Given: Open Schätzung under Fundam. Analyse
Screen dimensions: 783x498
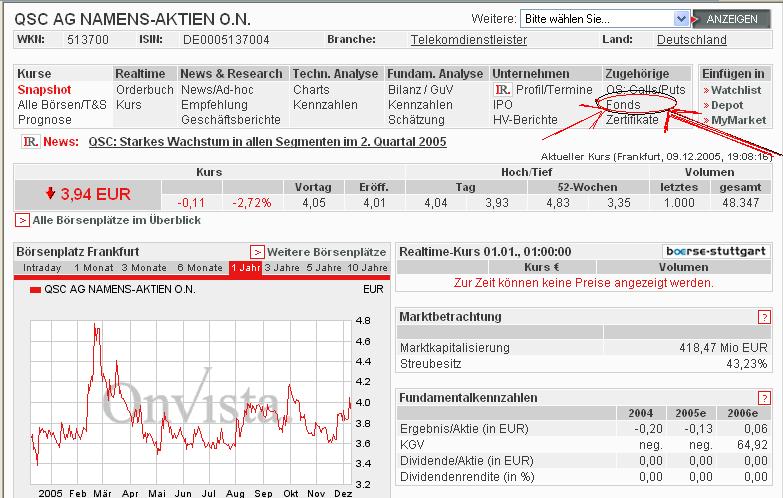Looking at the screenshot, I should (x=416, y=120).
